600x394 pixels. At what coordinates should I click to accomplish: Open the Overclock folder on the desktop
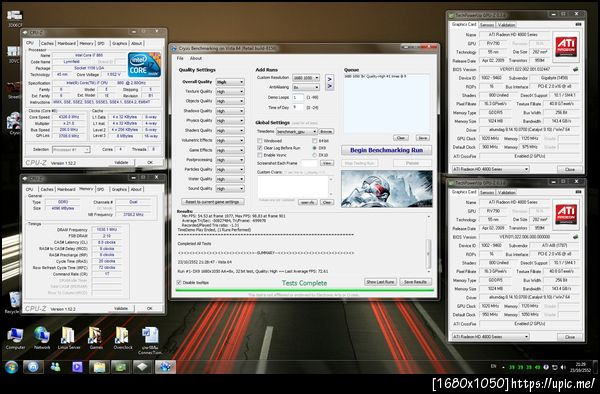[x=123, y=338]
